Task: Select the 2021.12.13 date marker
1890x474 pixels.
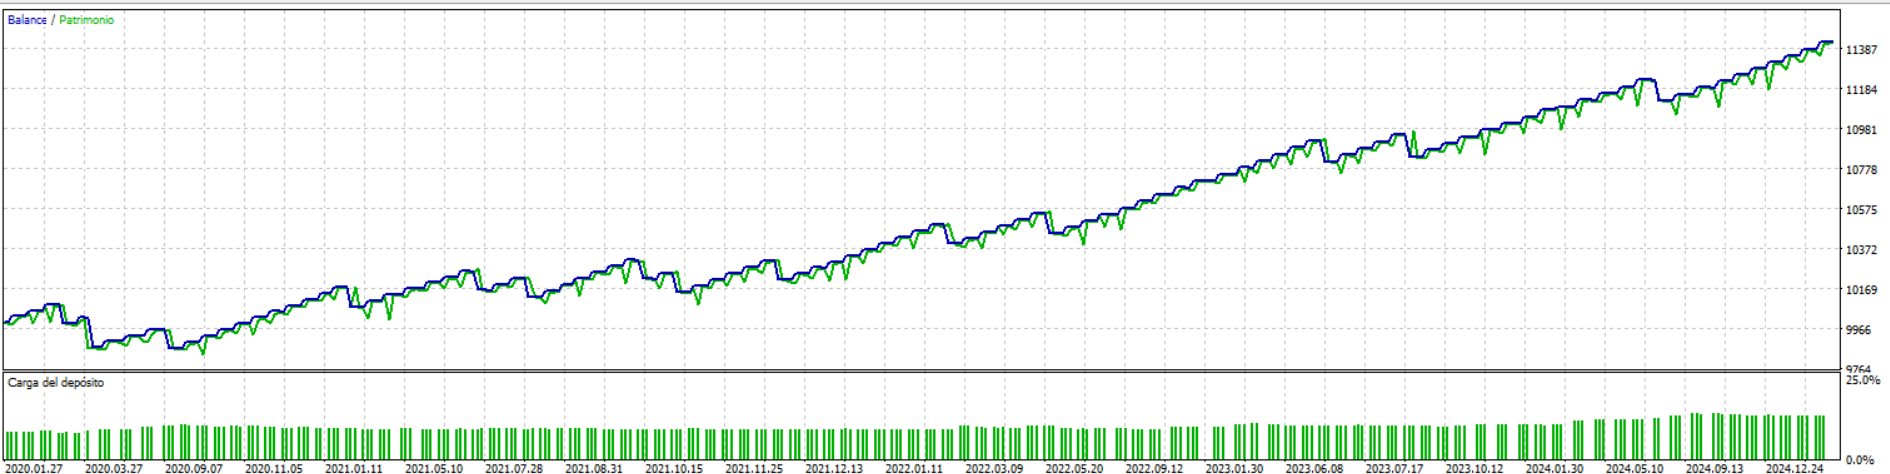Action: coord(834,468)
